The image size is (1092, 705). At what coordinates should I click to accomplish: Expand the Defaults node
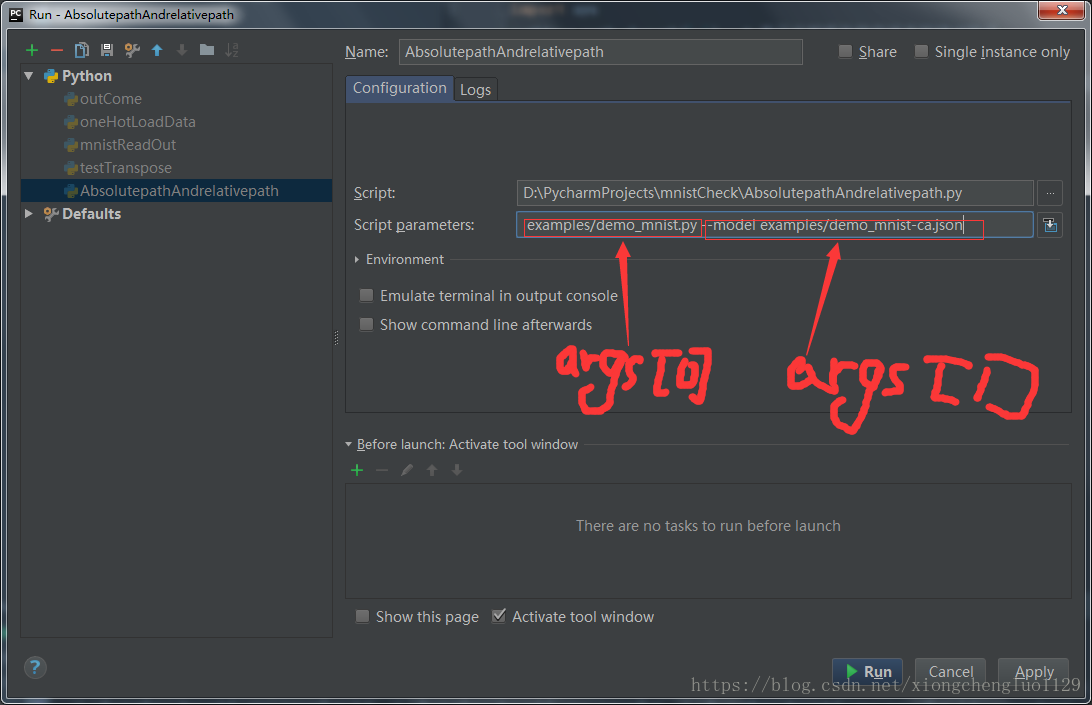coord(29,213)
